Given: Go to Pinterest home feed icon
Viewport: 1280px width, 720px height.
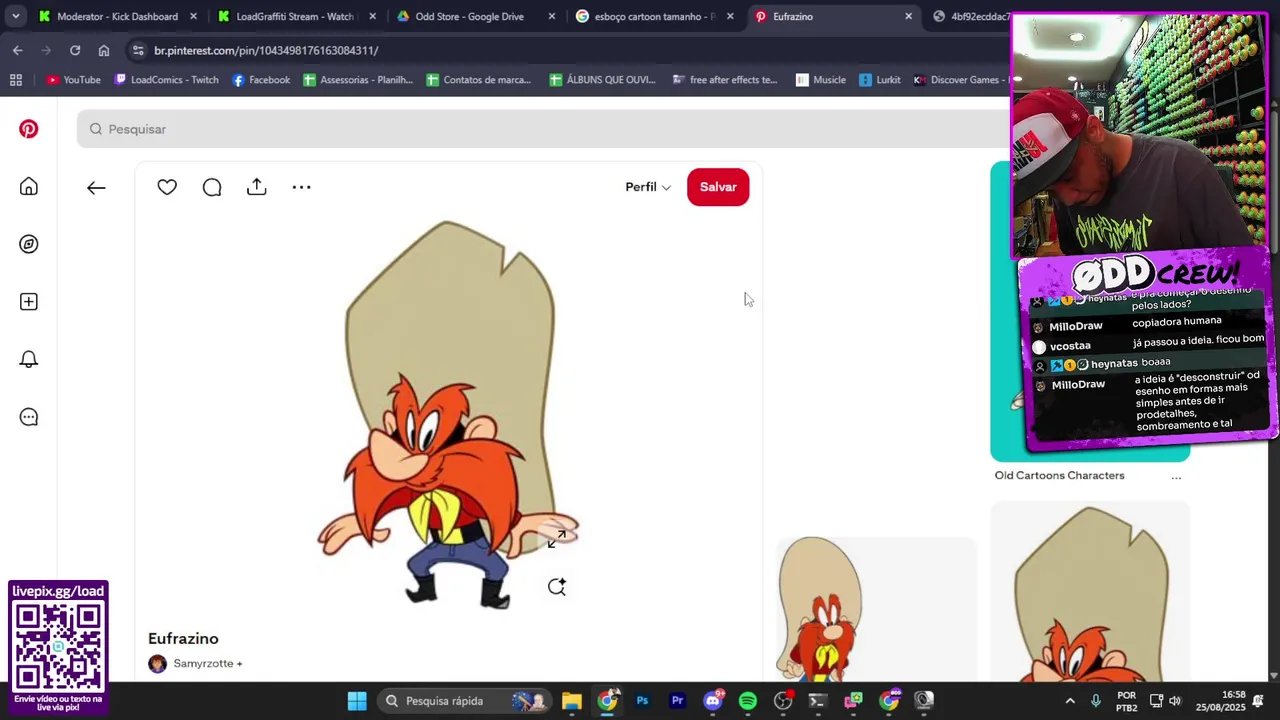Looking at the screenshot, I should pos(29,187).
